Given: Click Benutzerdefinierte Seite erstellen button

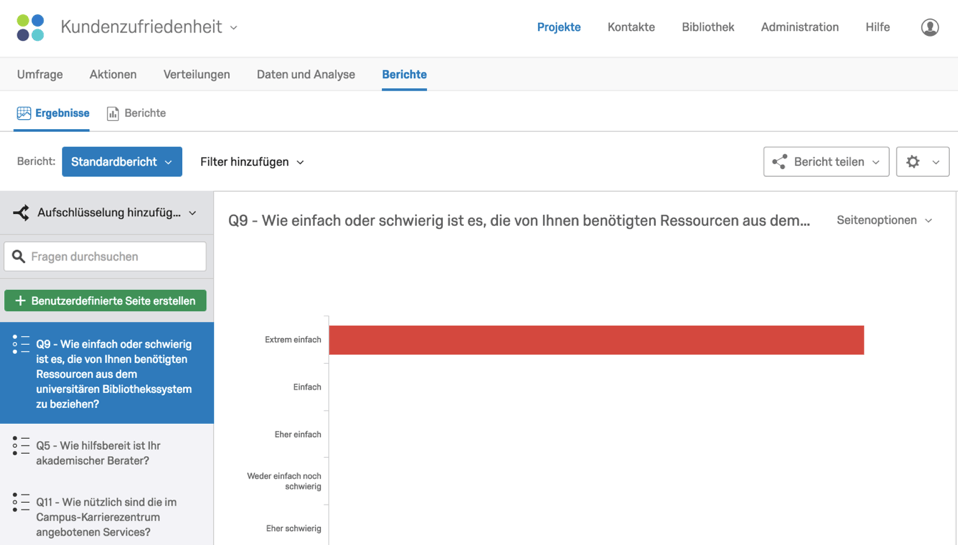Looking at the screenshot, I should click(x=105, y=301).
